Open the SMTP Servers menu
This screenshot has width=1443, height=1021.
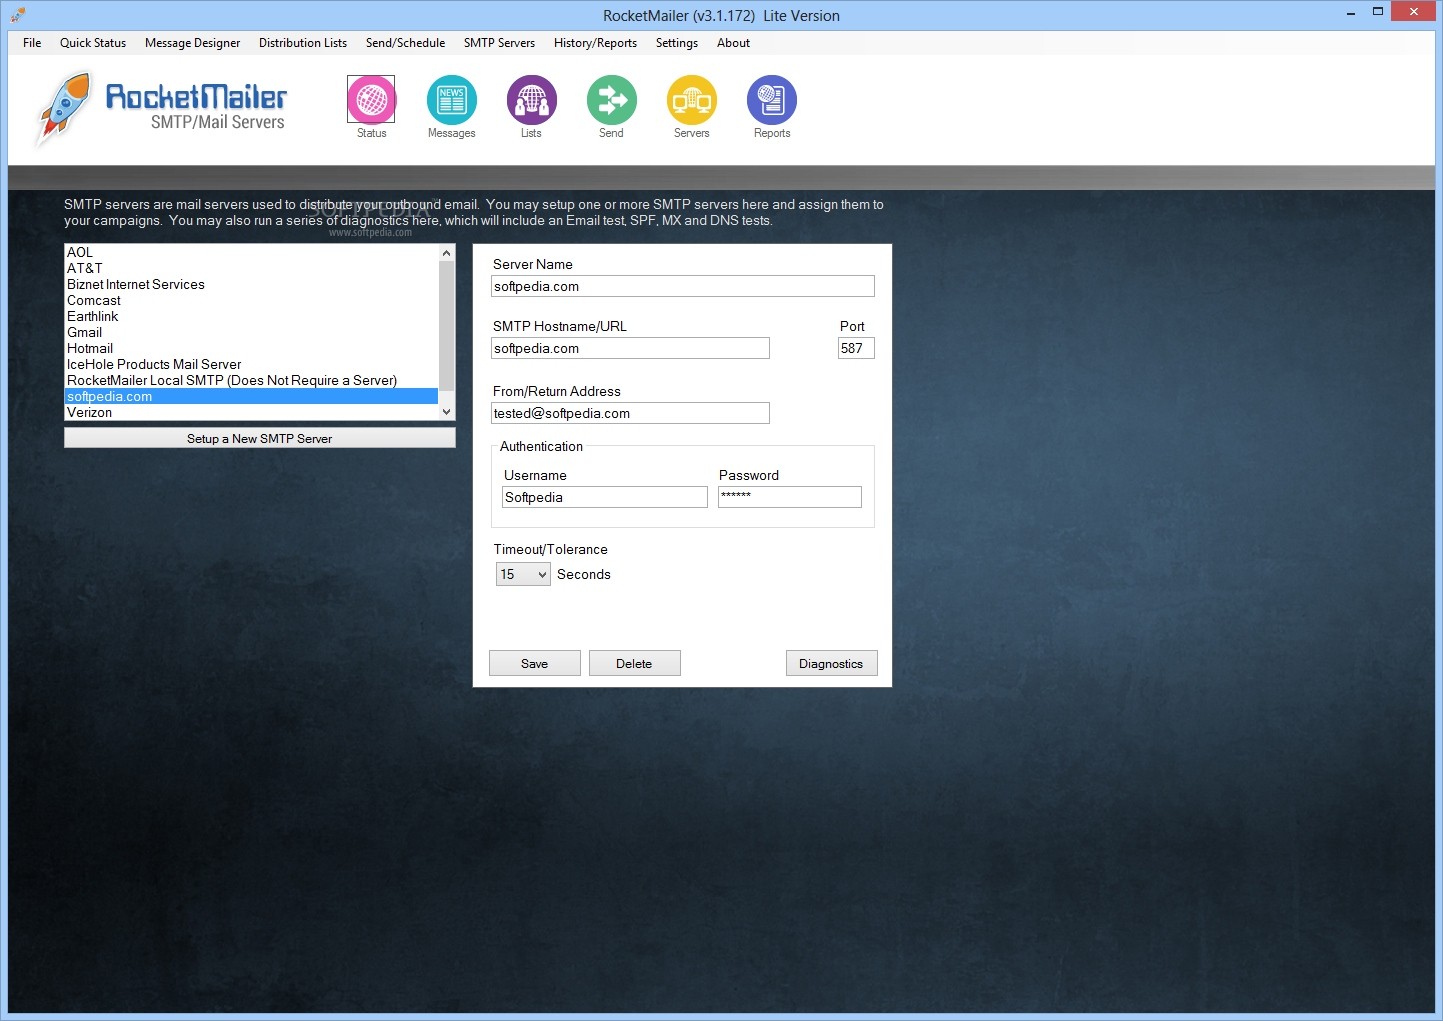[499, 43]
